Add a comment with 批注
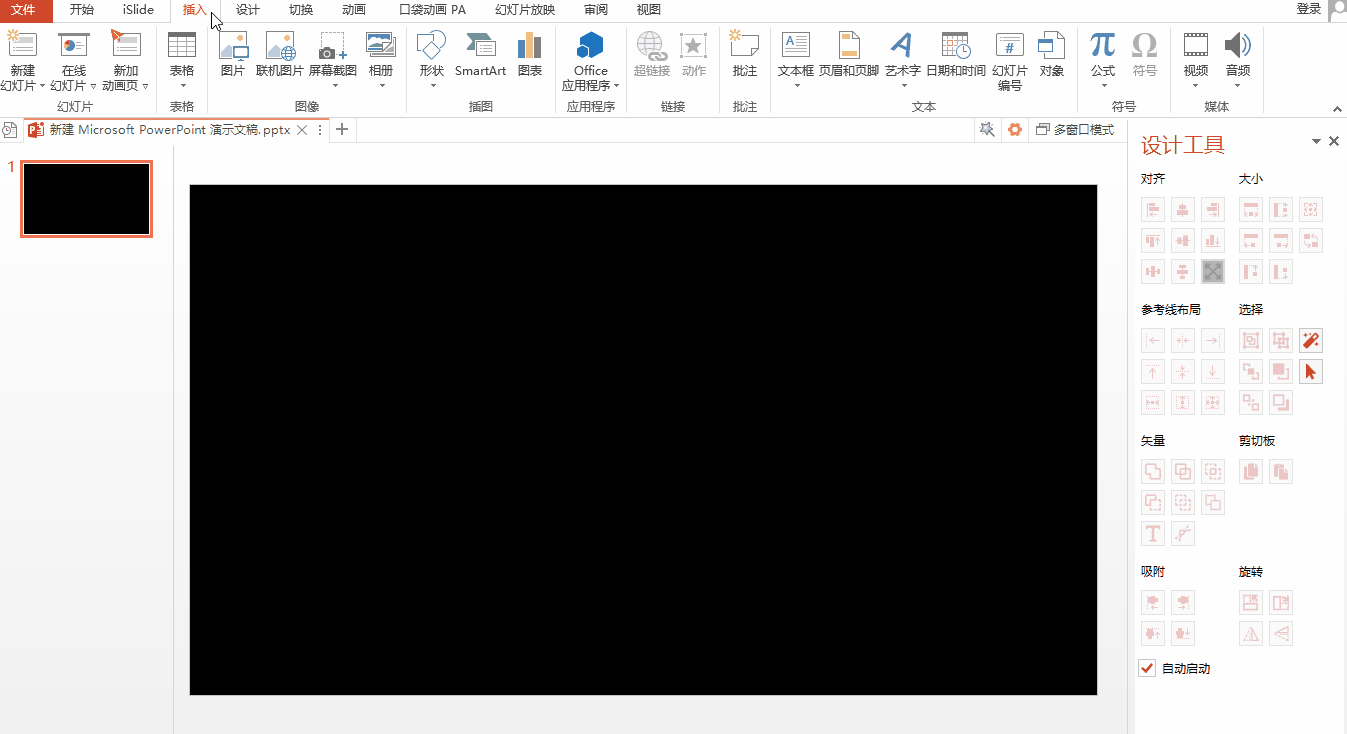This screenshot has width=1347, height=734. (744, 55)
